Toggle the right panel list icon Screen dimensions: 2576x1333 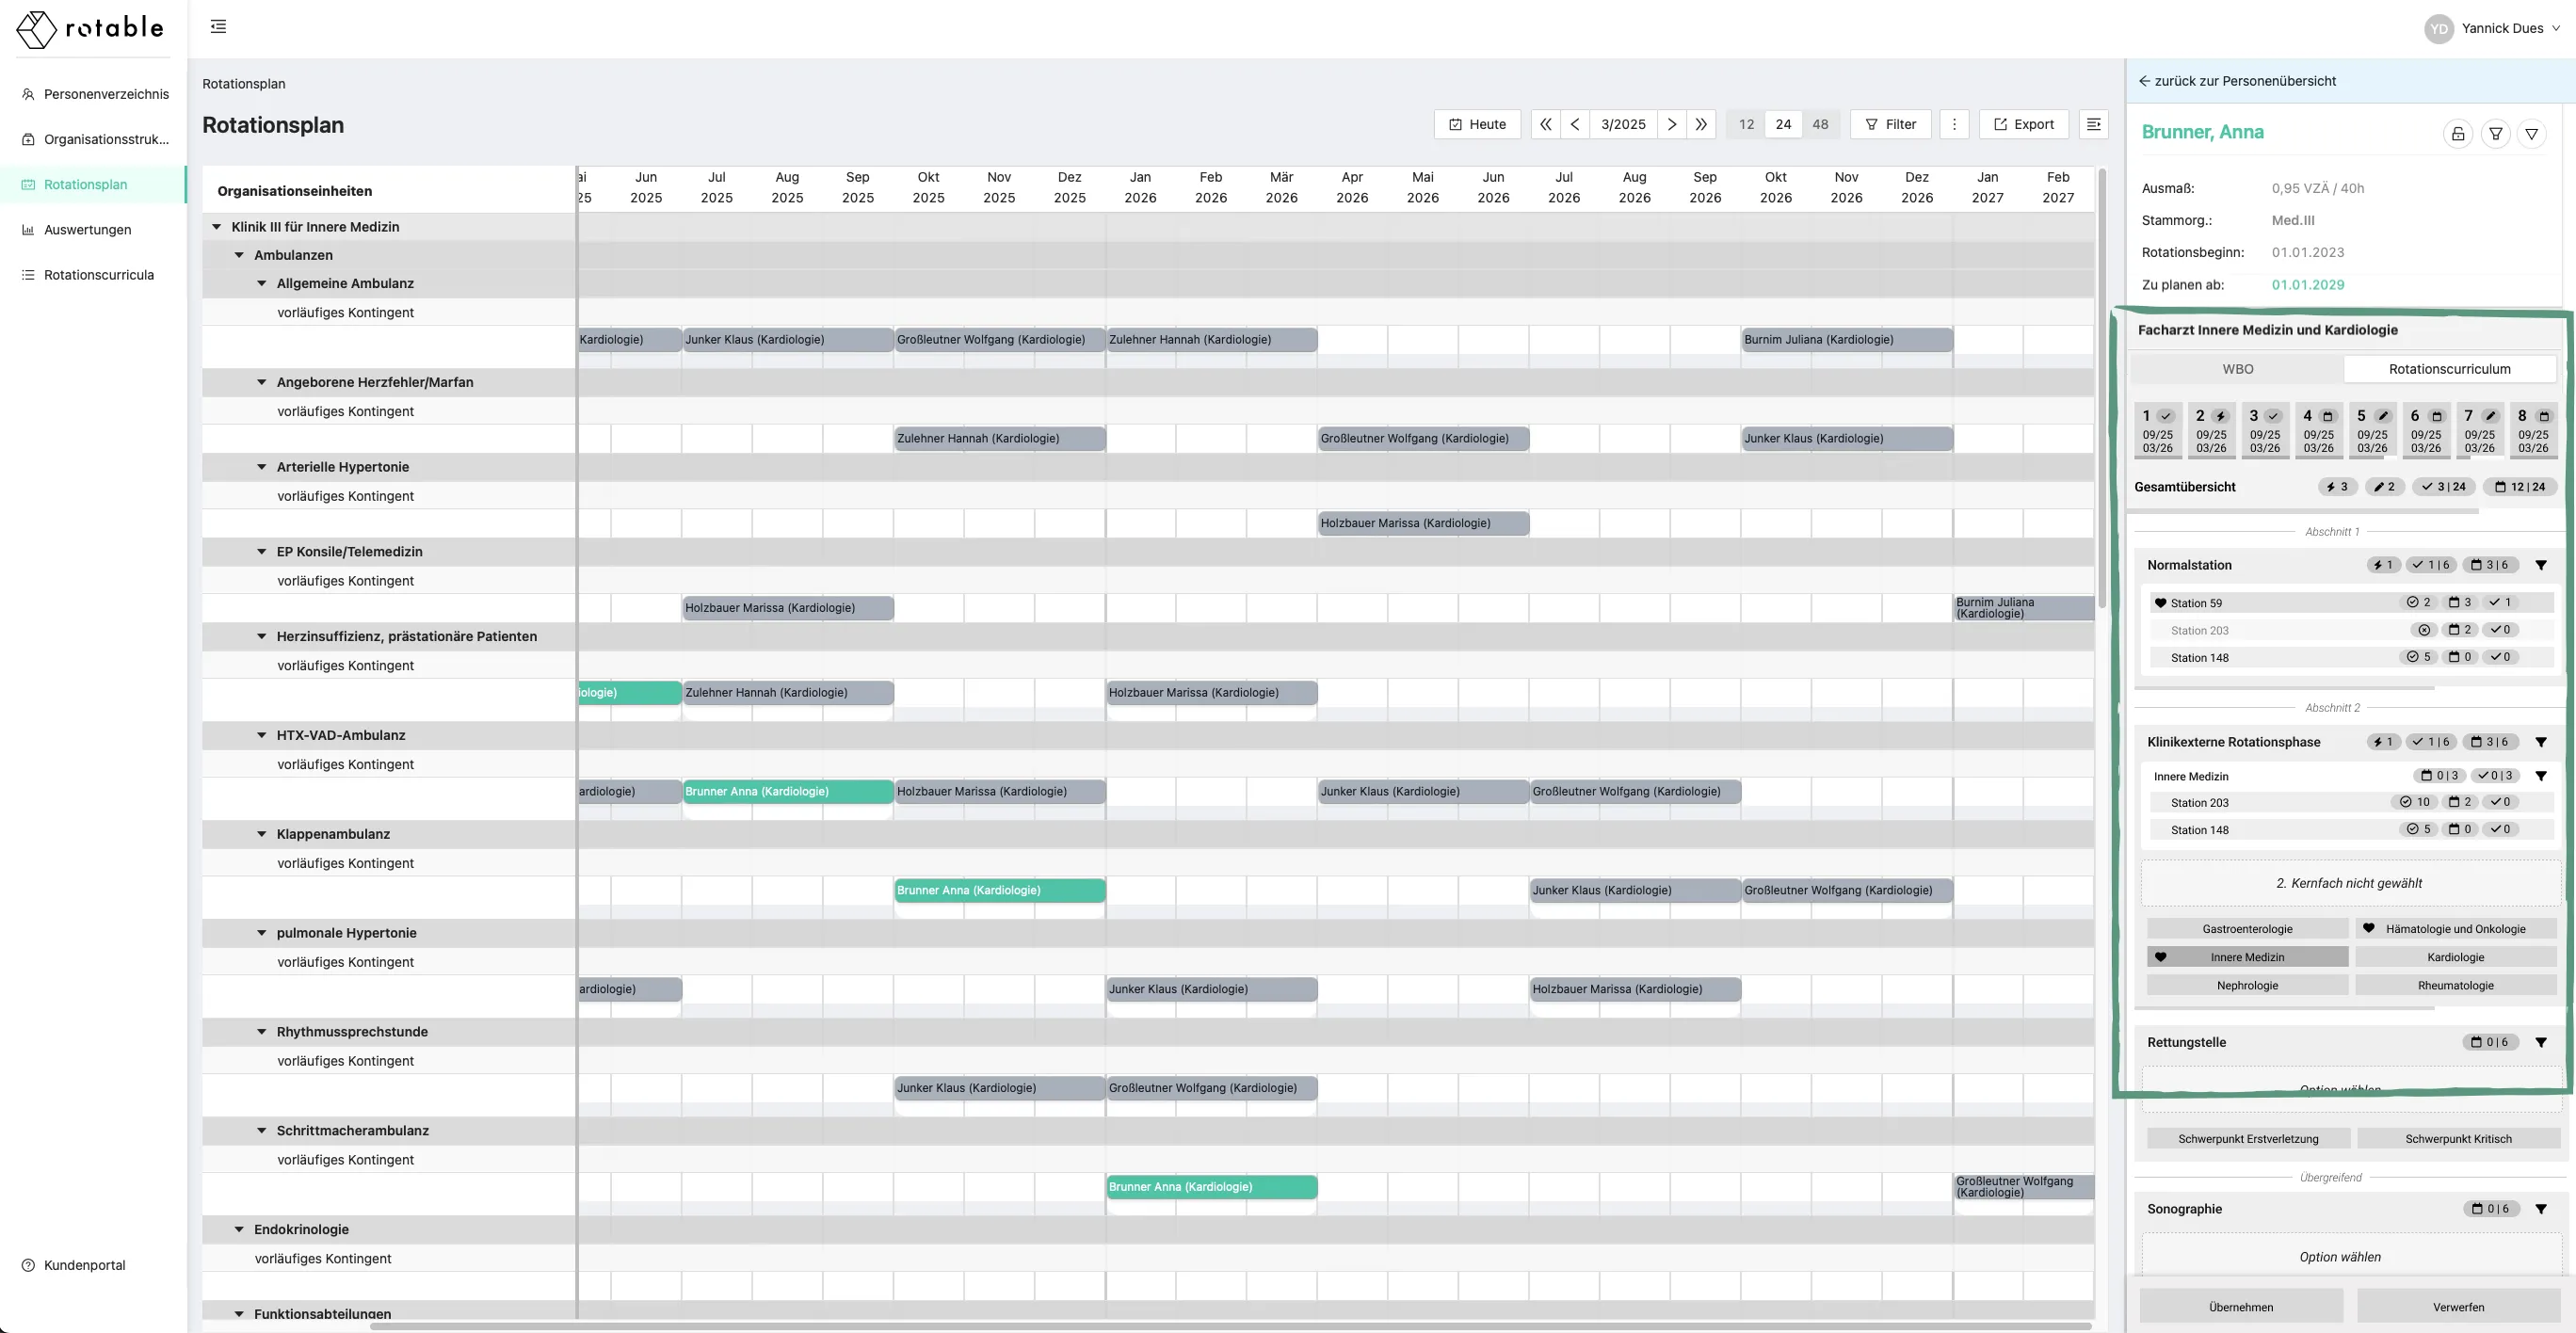point(2092,124)
